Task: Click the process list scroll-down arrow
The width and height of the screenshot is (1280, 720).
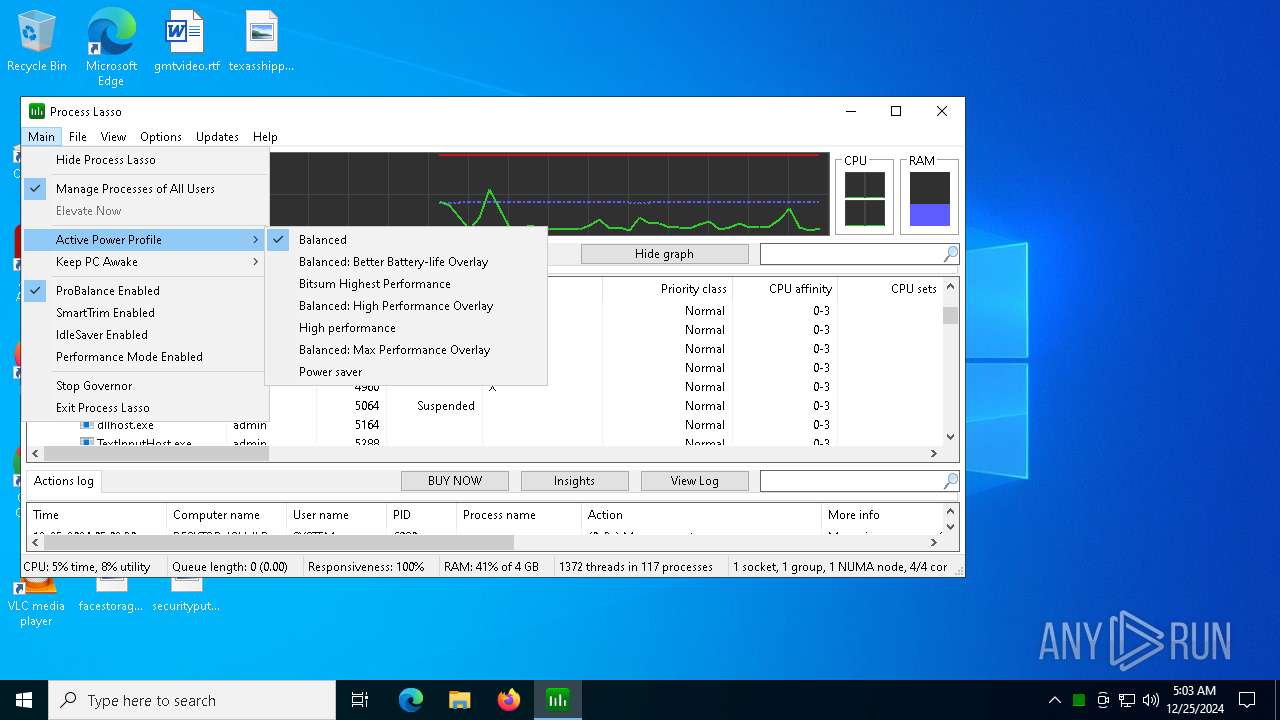Action: [x=950, y=436]
